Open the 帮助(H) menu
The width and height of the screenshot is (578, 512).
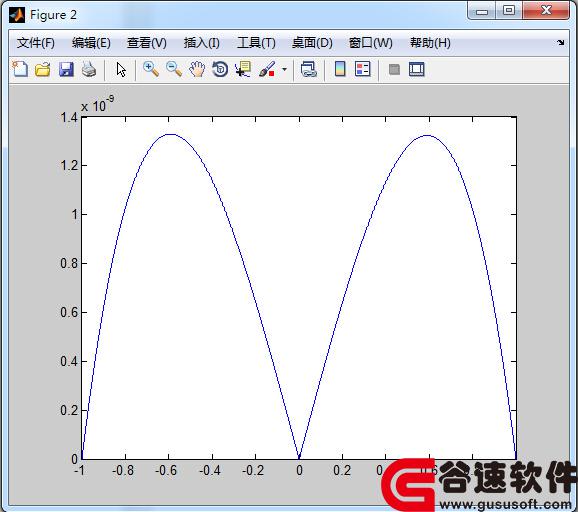430,43
